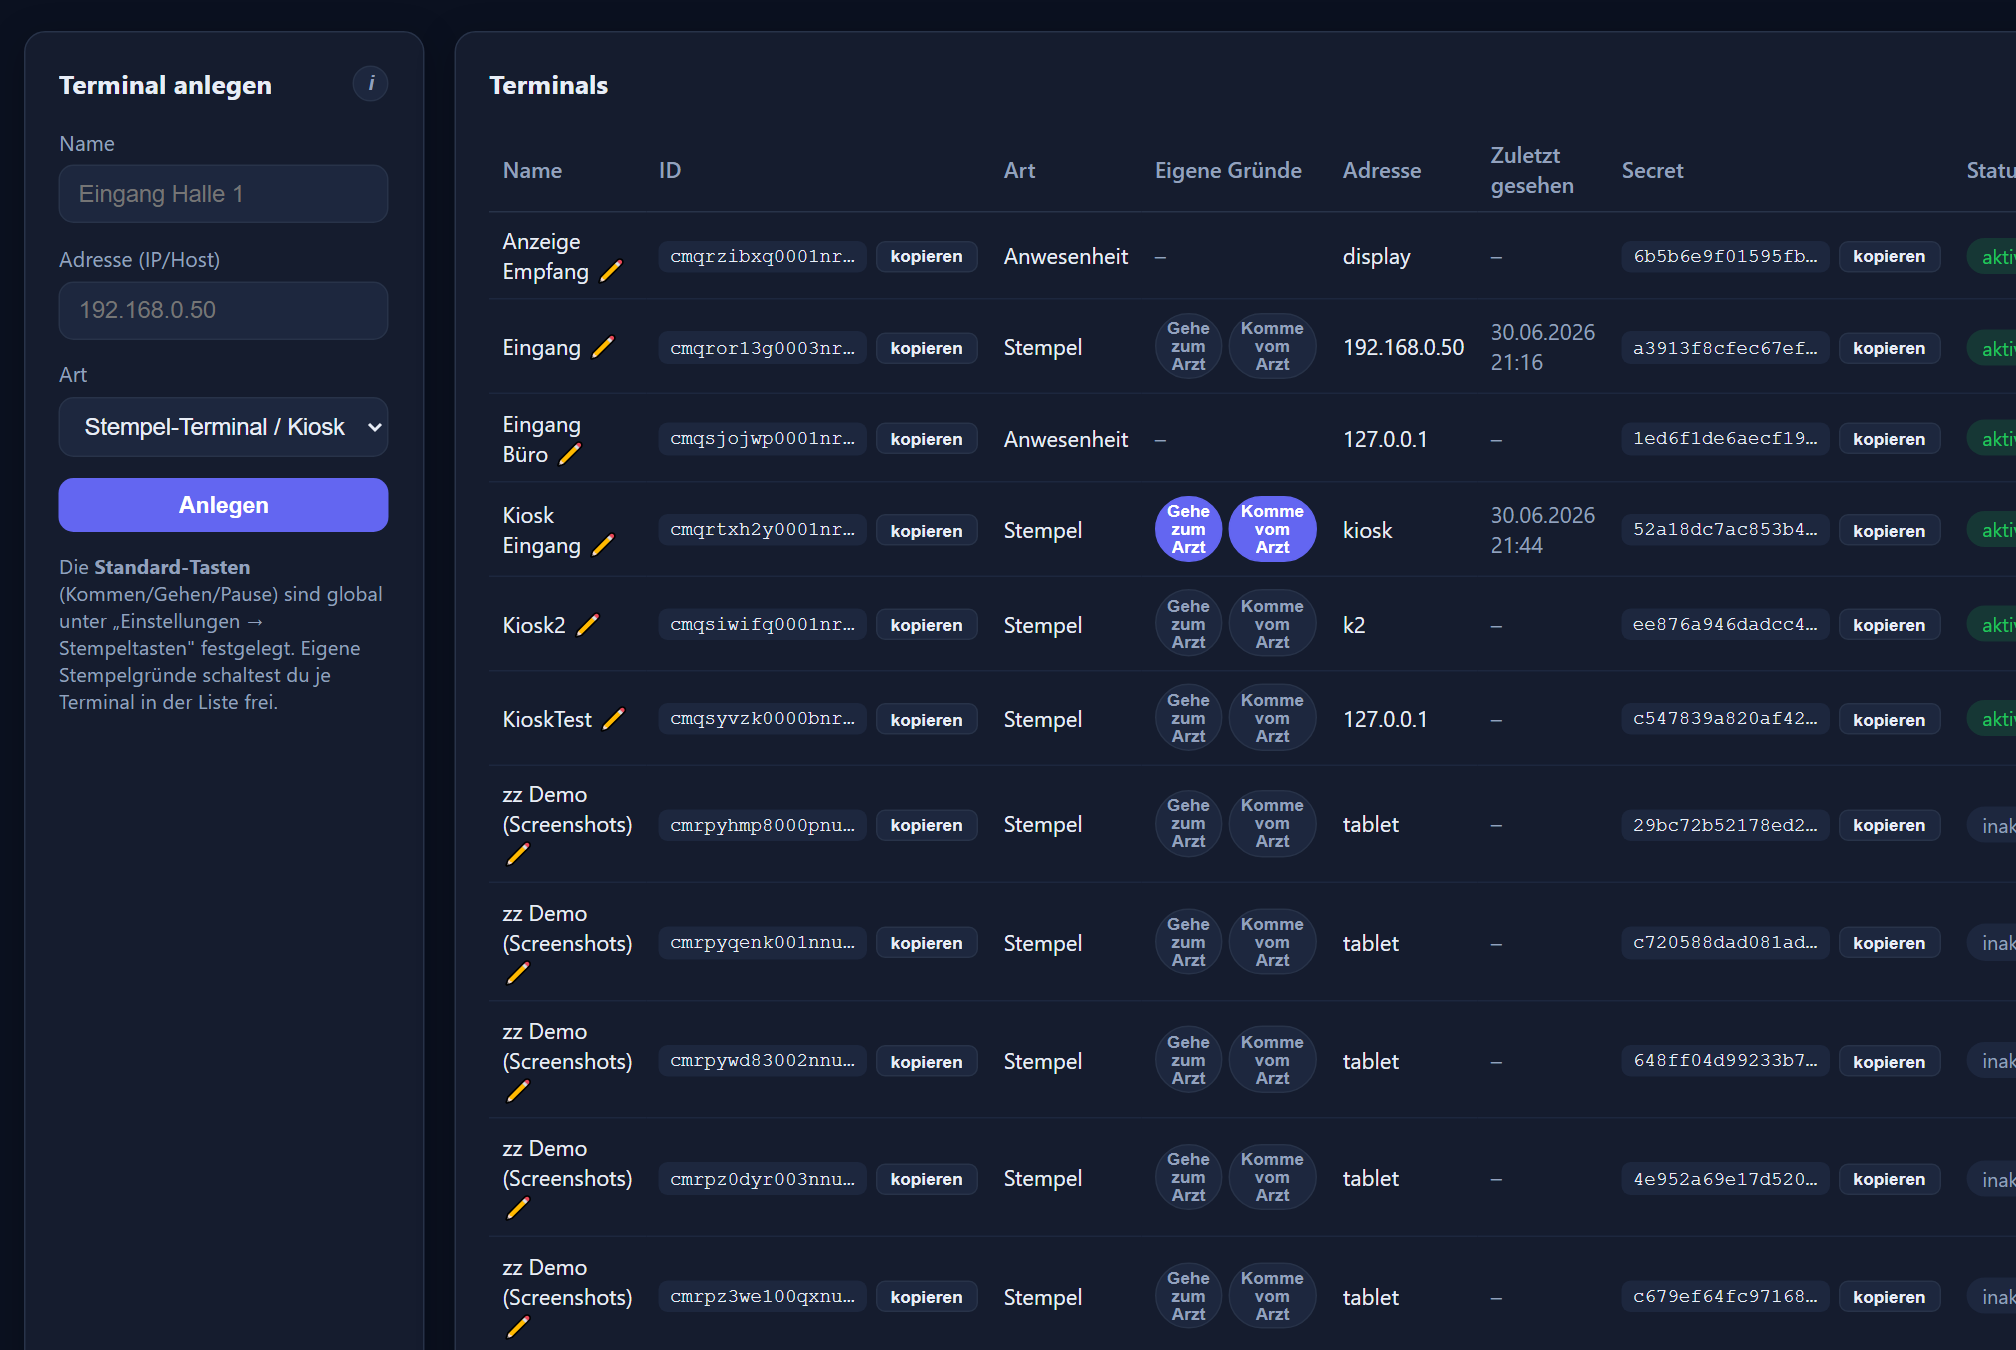
Task: Enable Gehe zum Arzt for Kiosk2
Action: 1188,624
